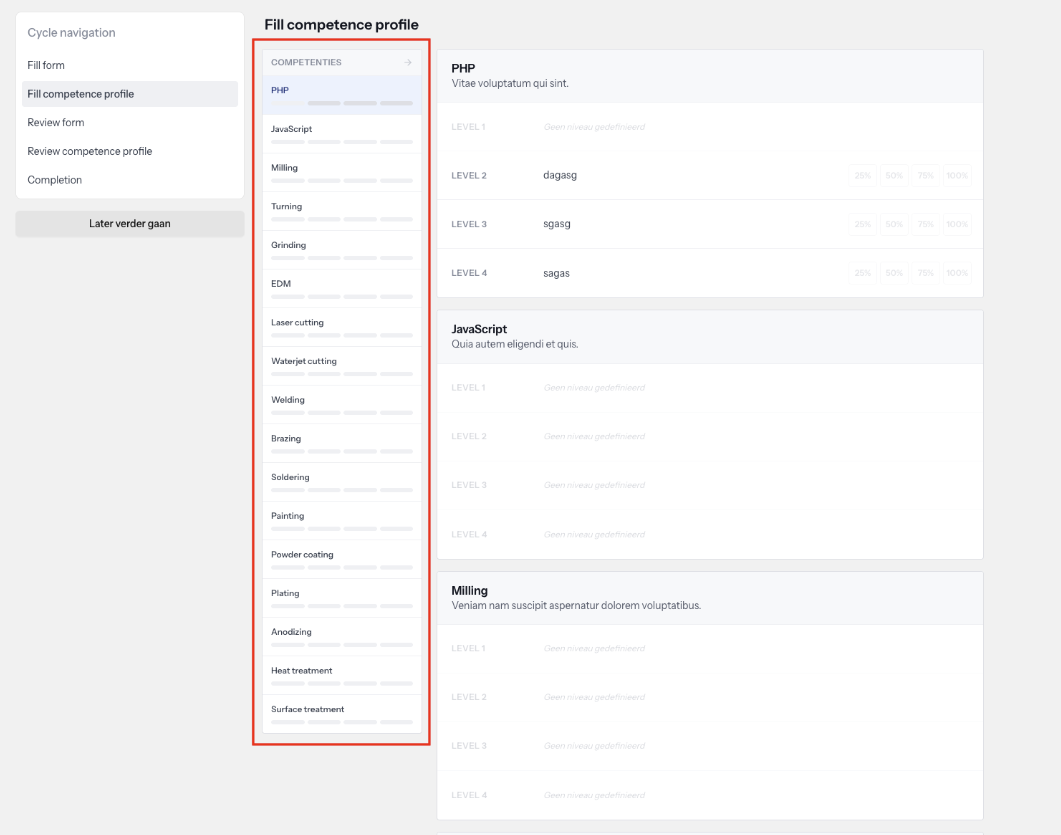Collapse the Competenties panel with the arrow icon
The width and height of the screenshot is (1061, 835).
407,62
